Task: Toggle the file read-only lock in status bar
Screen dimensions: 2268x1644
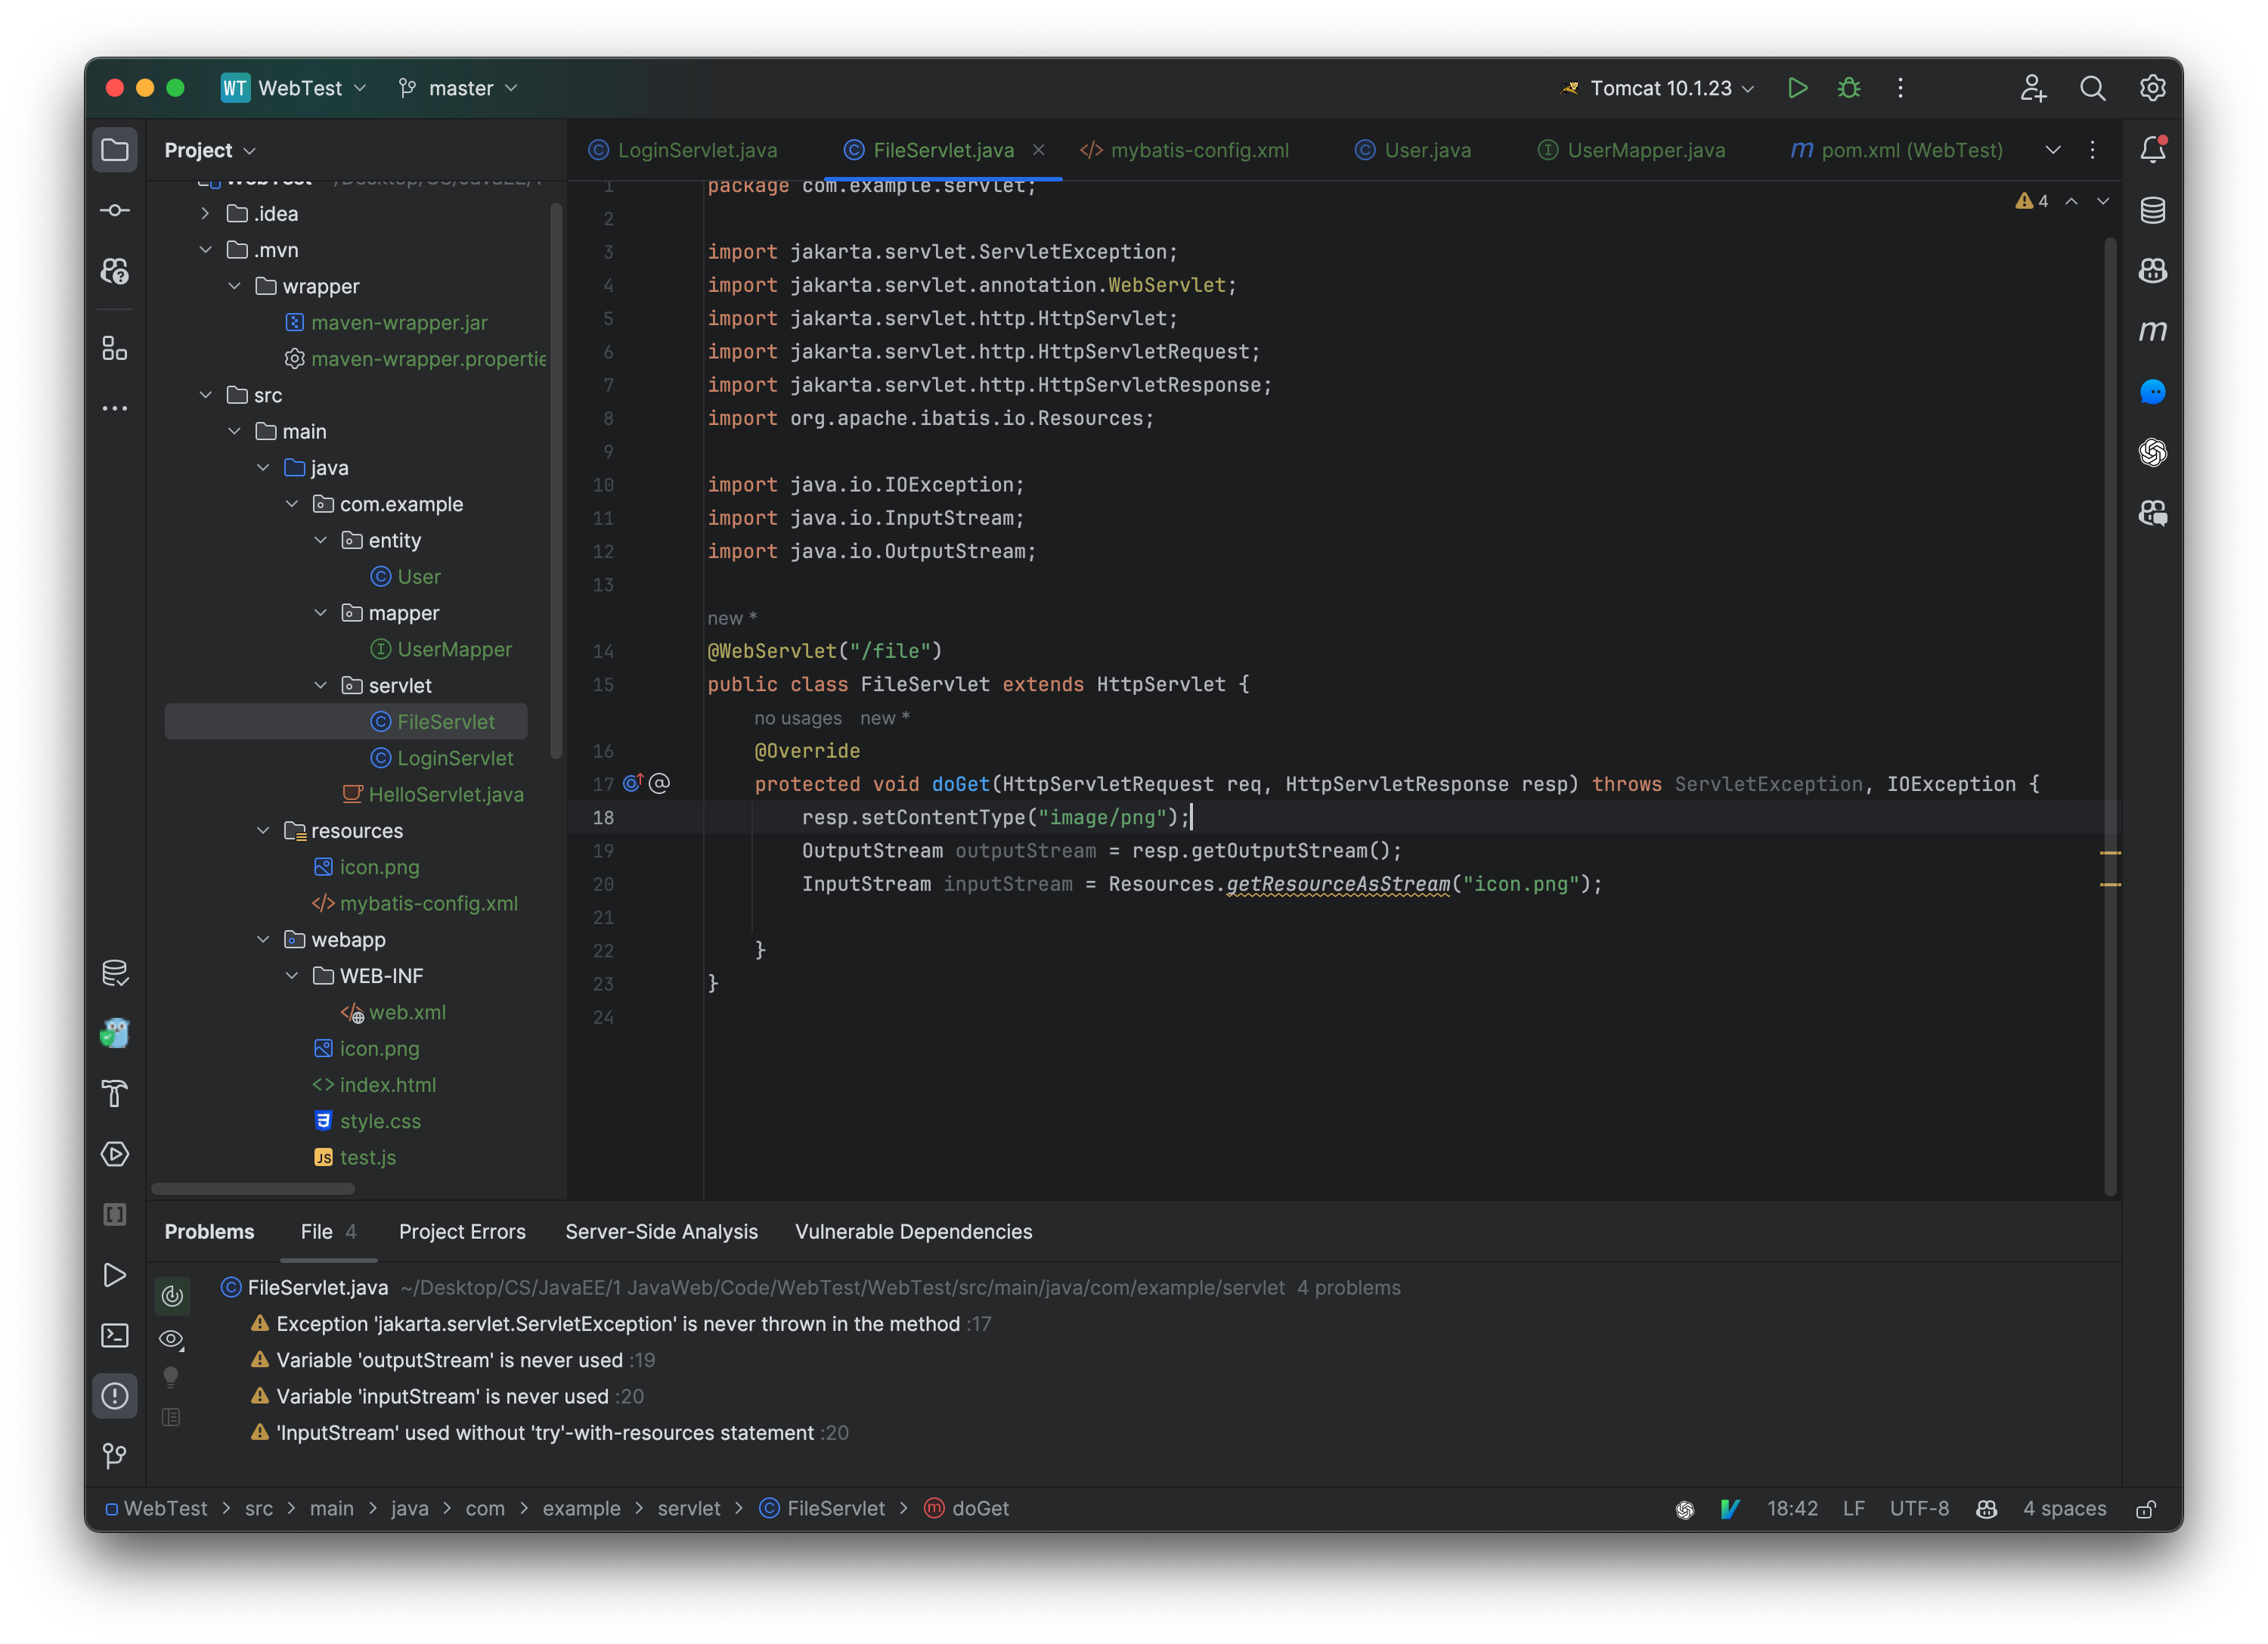Action: (x=2146, y=1509)
